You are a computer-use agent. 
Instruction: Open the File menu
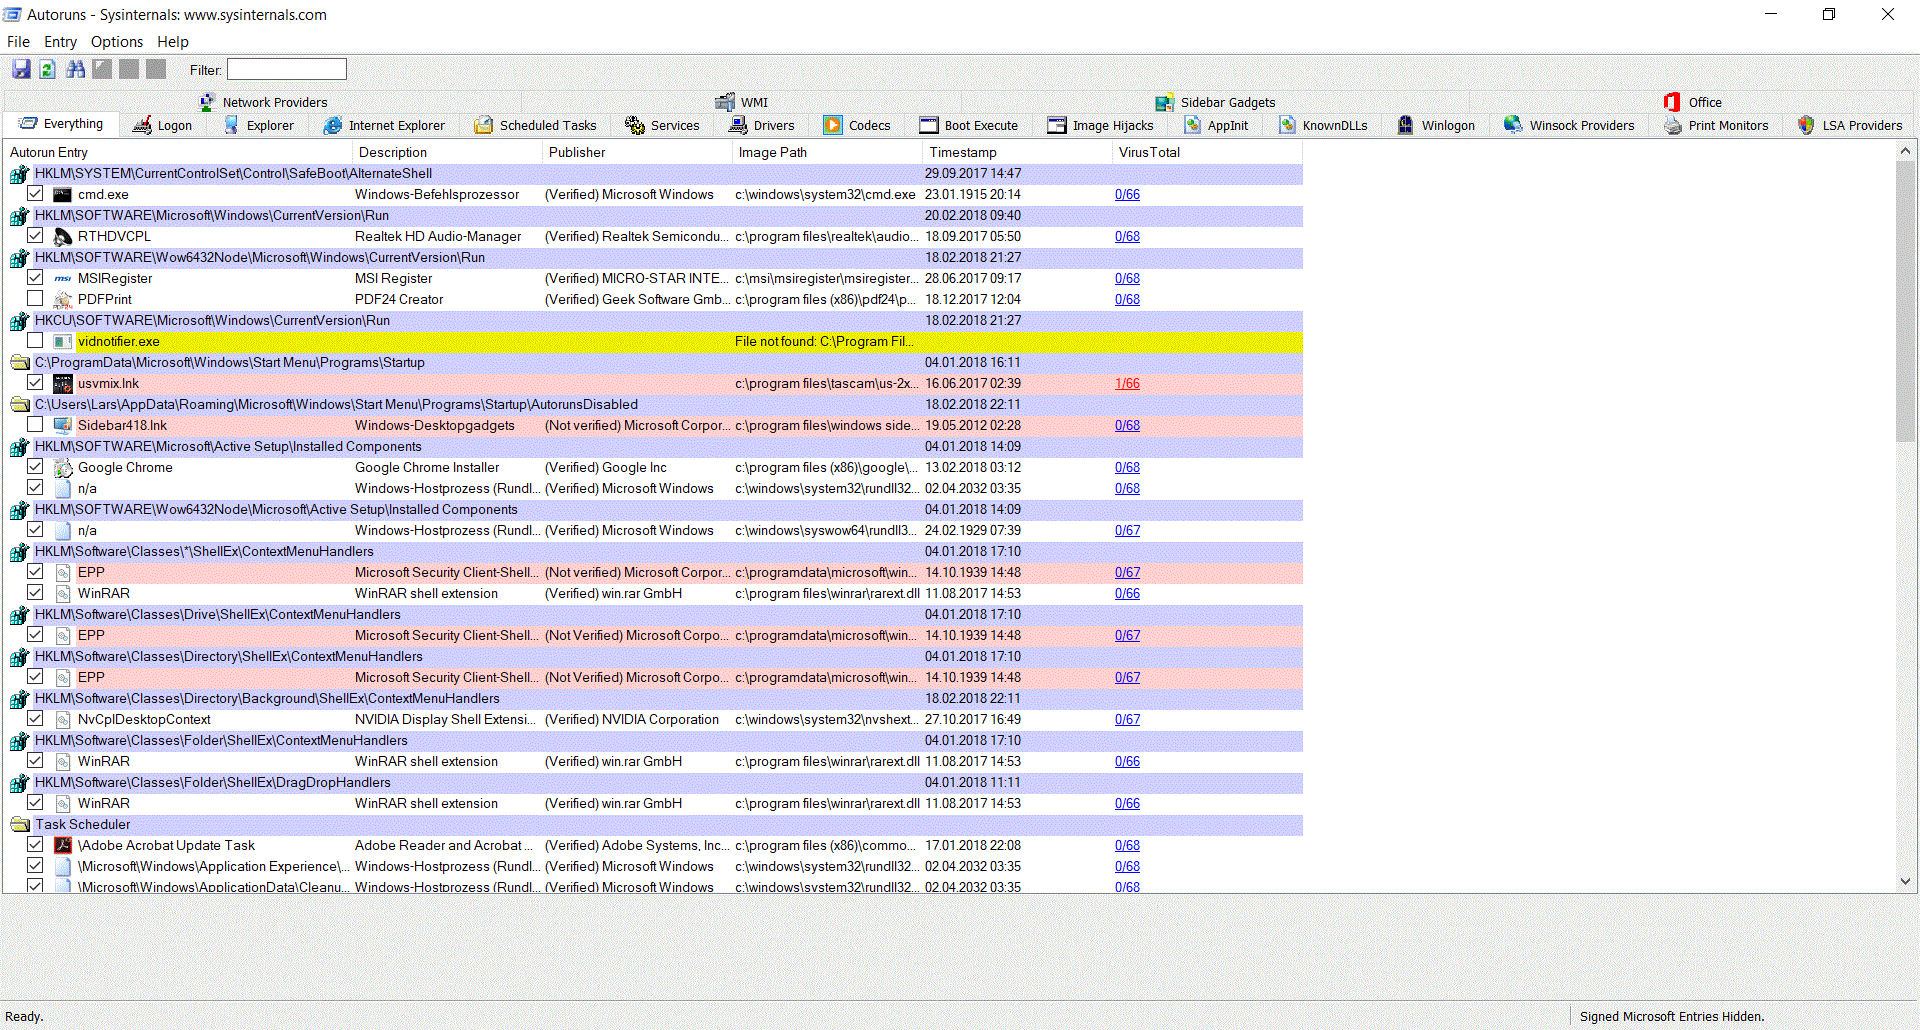pyautogui.click(x=18, y=42)
